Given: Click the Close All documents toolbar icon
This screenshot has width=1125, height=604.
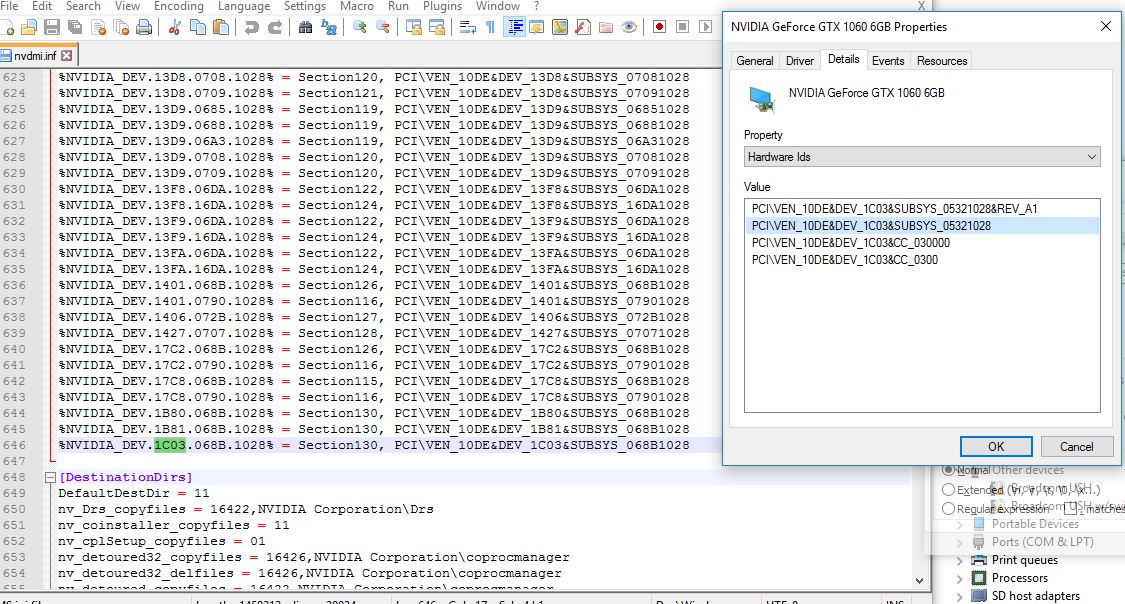Looking at the screenshot, I should pyautogui.click(x=121, y=27).
